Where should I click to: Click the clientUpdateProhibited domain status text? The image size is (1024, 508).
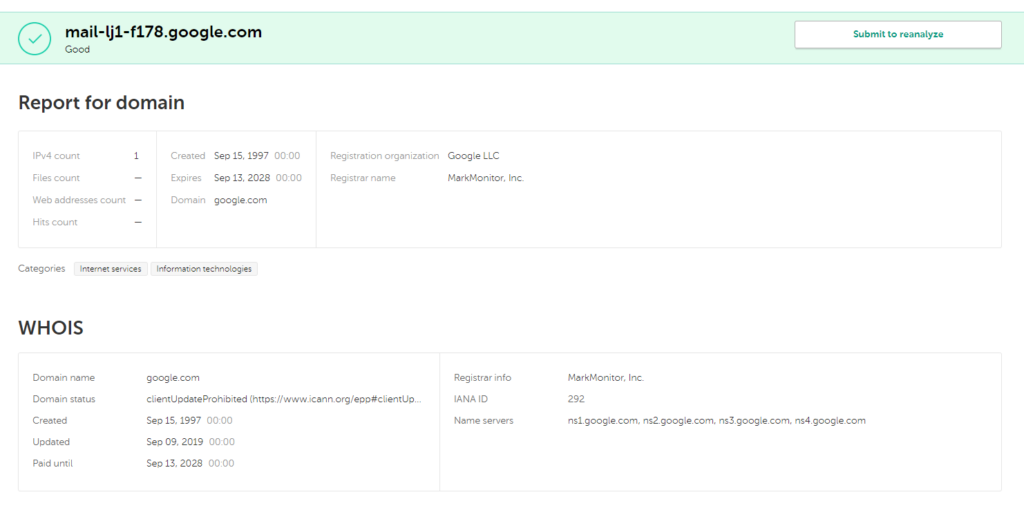284,399
